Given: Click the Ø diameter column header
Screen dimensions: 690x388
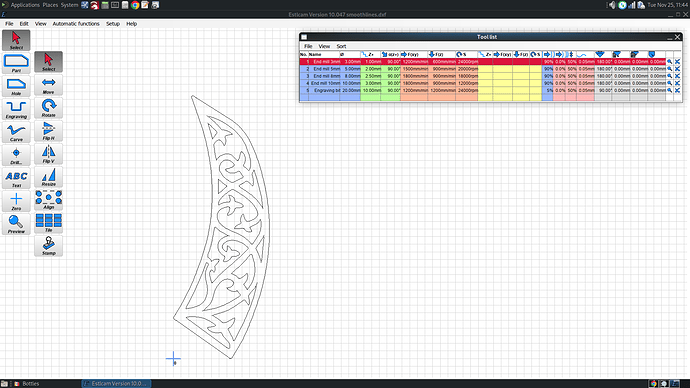Looking at the screenshot, I should [x=350, y=55].
